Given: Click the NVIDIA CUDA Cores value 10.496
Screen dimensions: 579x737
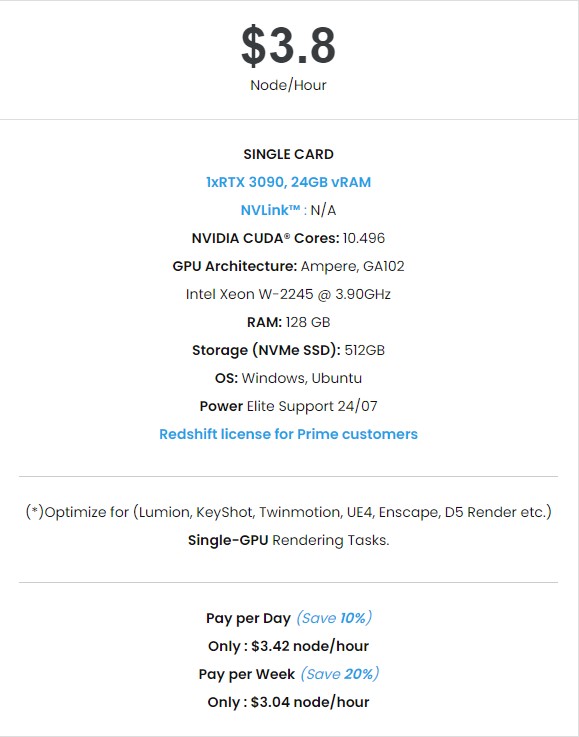Looking at the screenshot, I should pos(364,238).
